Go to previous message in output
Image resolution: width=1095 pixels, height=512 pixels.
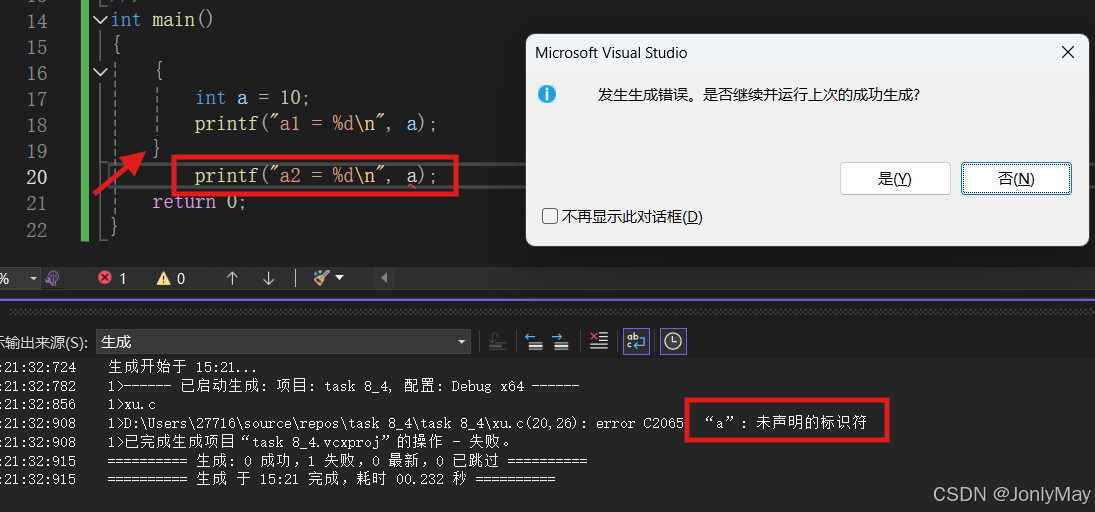coord(535,341)
